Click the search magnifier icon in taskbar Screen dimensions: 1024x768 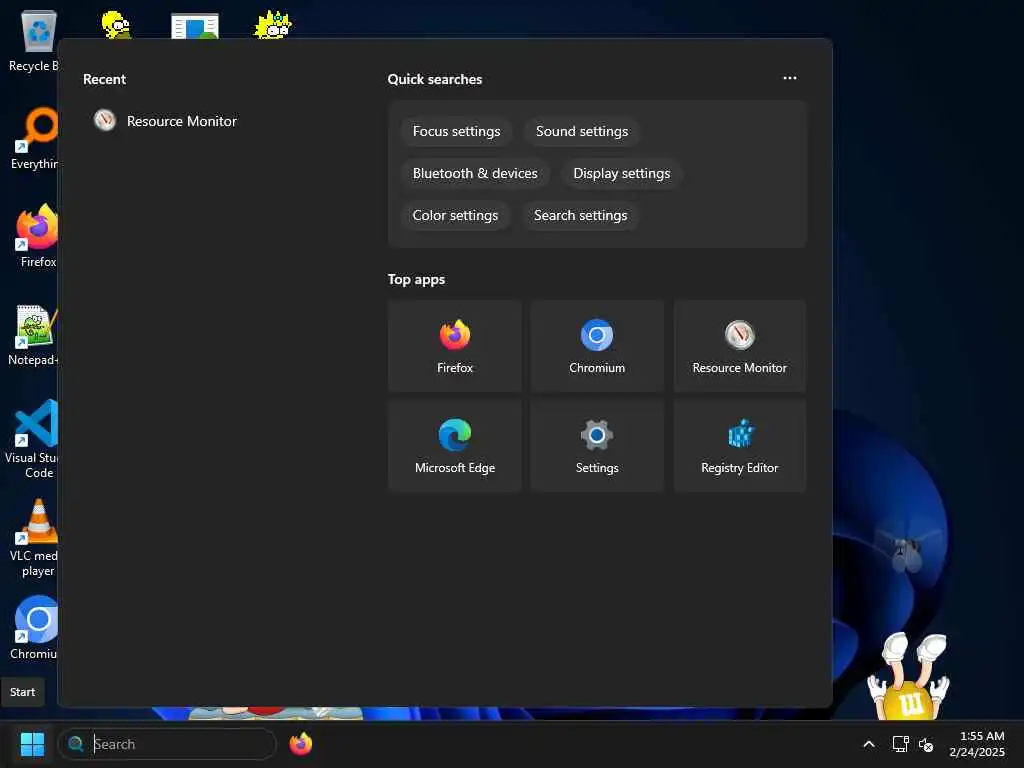pos(76,744)
